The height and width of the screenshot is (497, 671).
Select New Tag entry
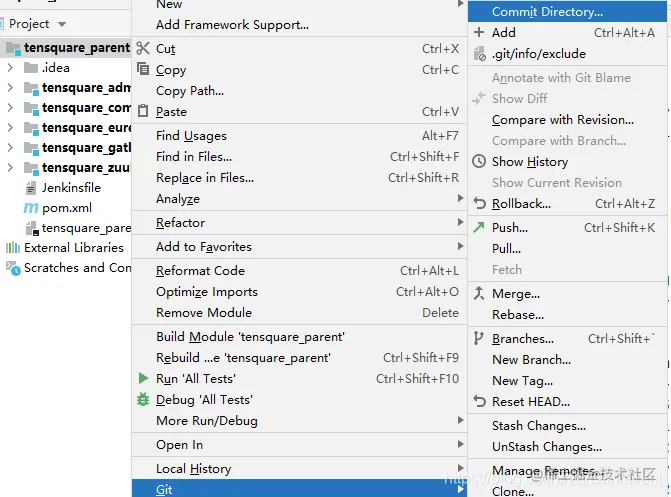tap(567, 381)
